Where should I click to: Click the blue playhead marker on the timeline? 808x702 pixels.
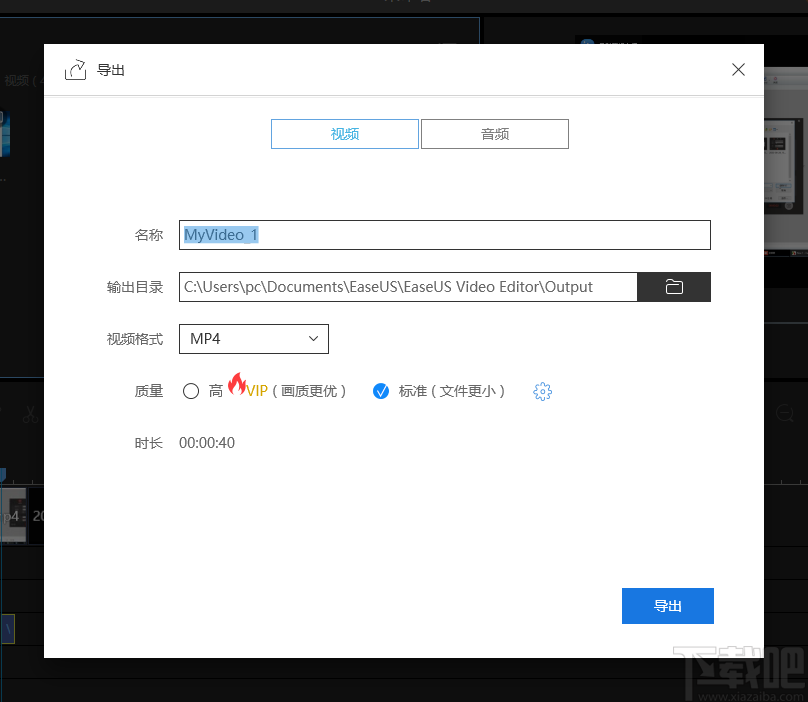4,471
